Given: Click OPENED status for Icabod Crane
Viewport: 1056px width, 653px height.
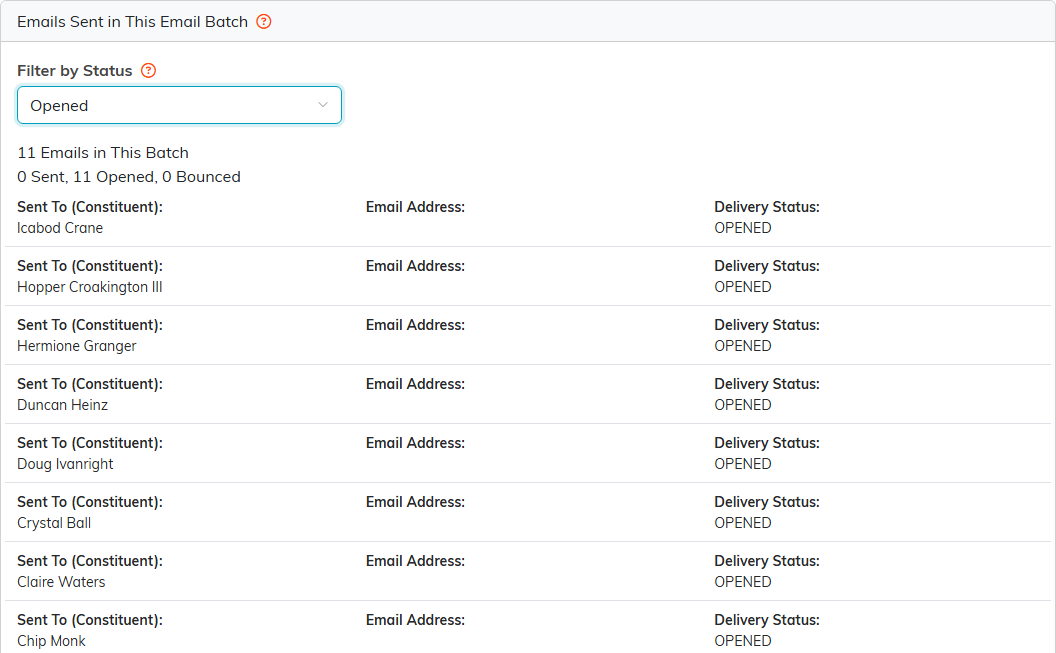Looking at the screenshot, I should [x=743, y=228].
